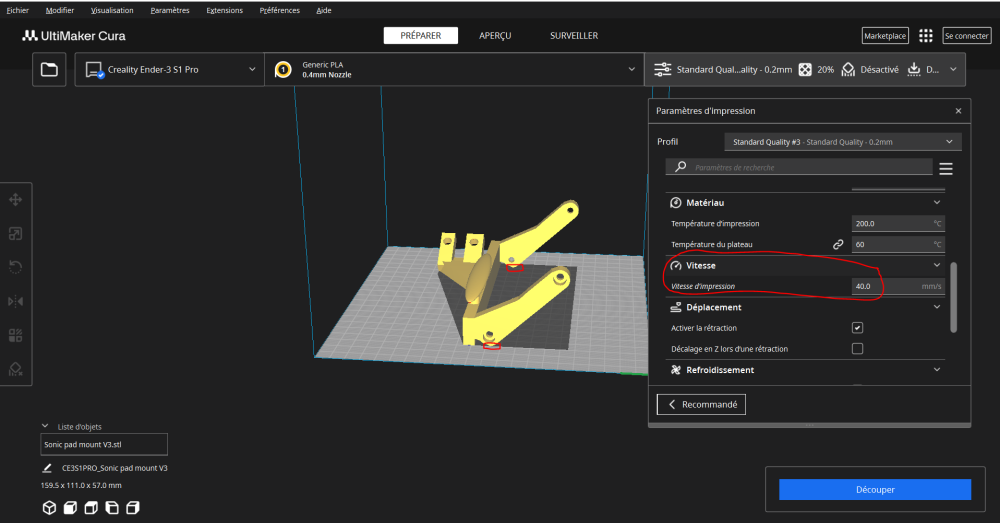Switch to the APERÇU tab
The height and width of the screenshot is (523, 1000).
click(495, 36)
